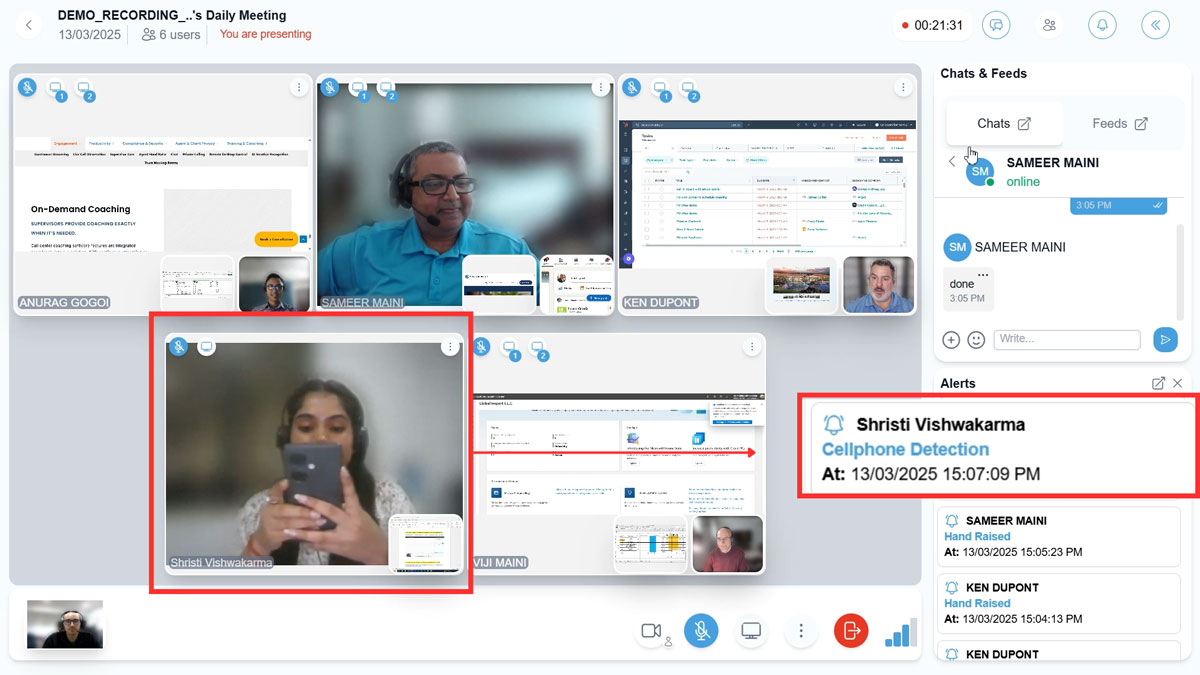The image size is (1200, 675).
Task: Open the chat panel icon in header
Action: 996,26
